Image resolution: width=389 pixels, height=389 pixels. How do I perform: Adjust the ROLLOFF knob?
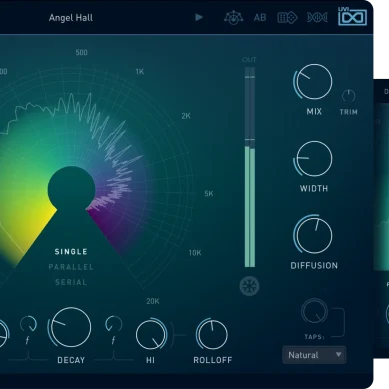212,334
